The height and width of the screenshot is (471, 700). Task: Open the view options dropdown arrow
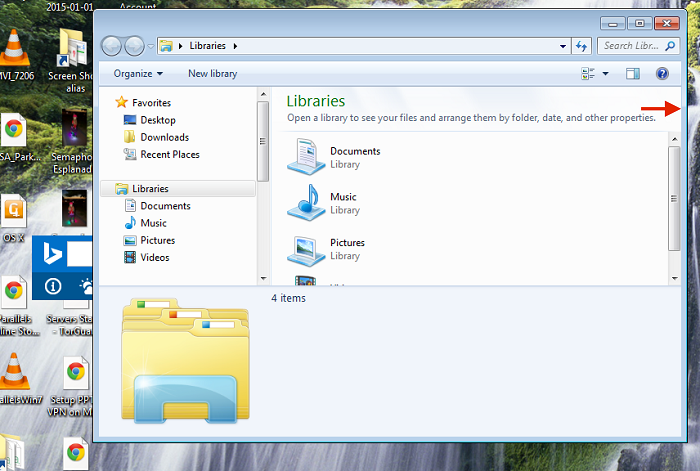point(605,74)
